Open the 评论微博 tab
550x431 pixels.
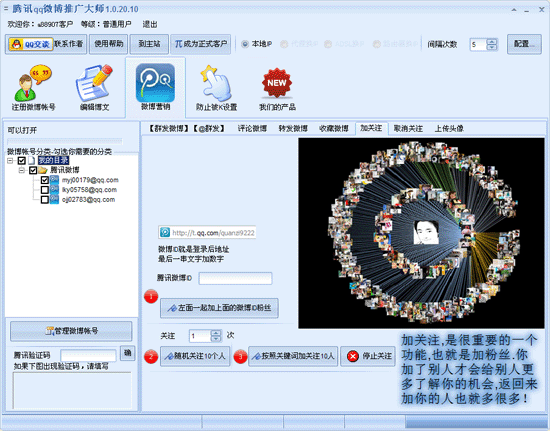[252, 129]
